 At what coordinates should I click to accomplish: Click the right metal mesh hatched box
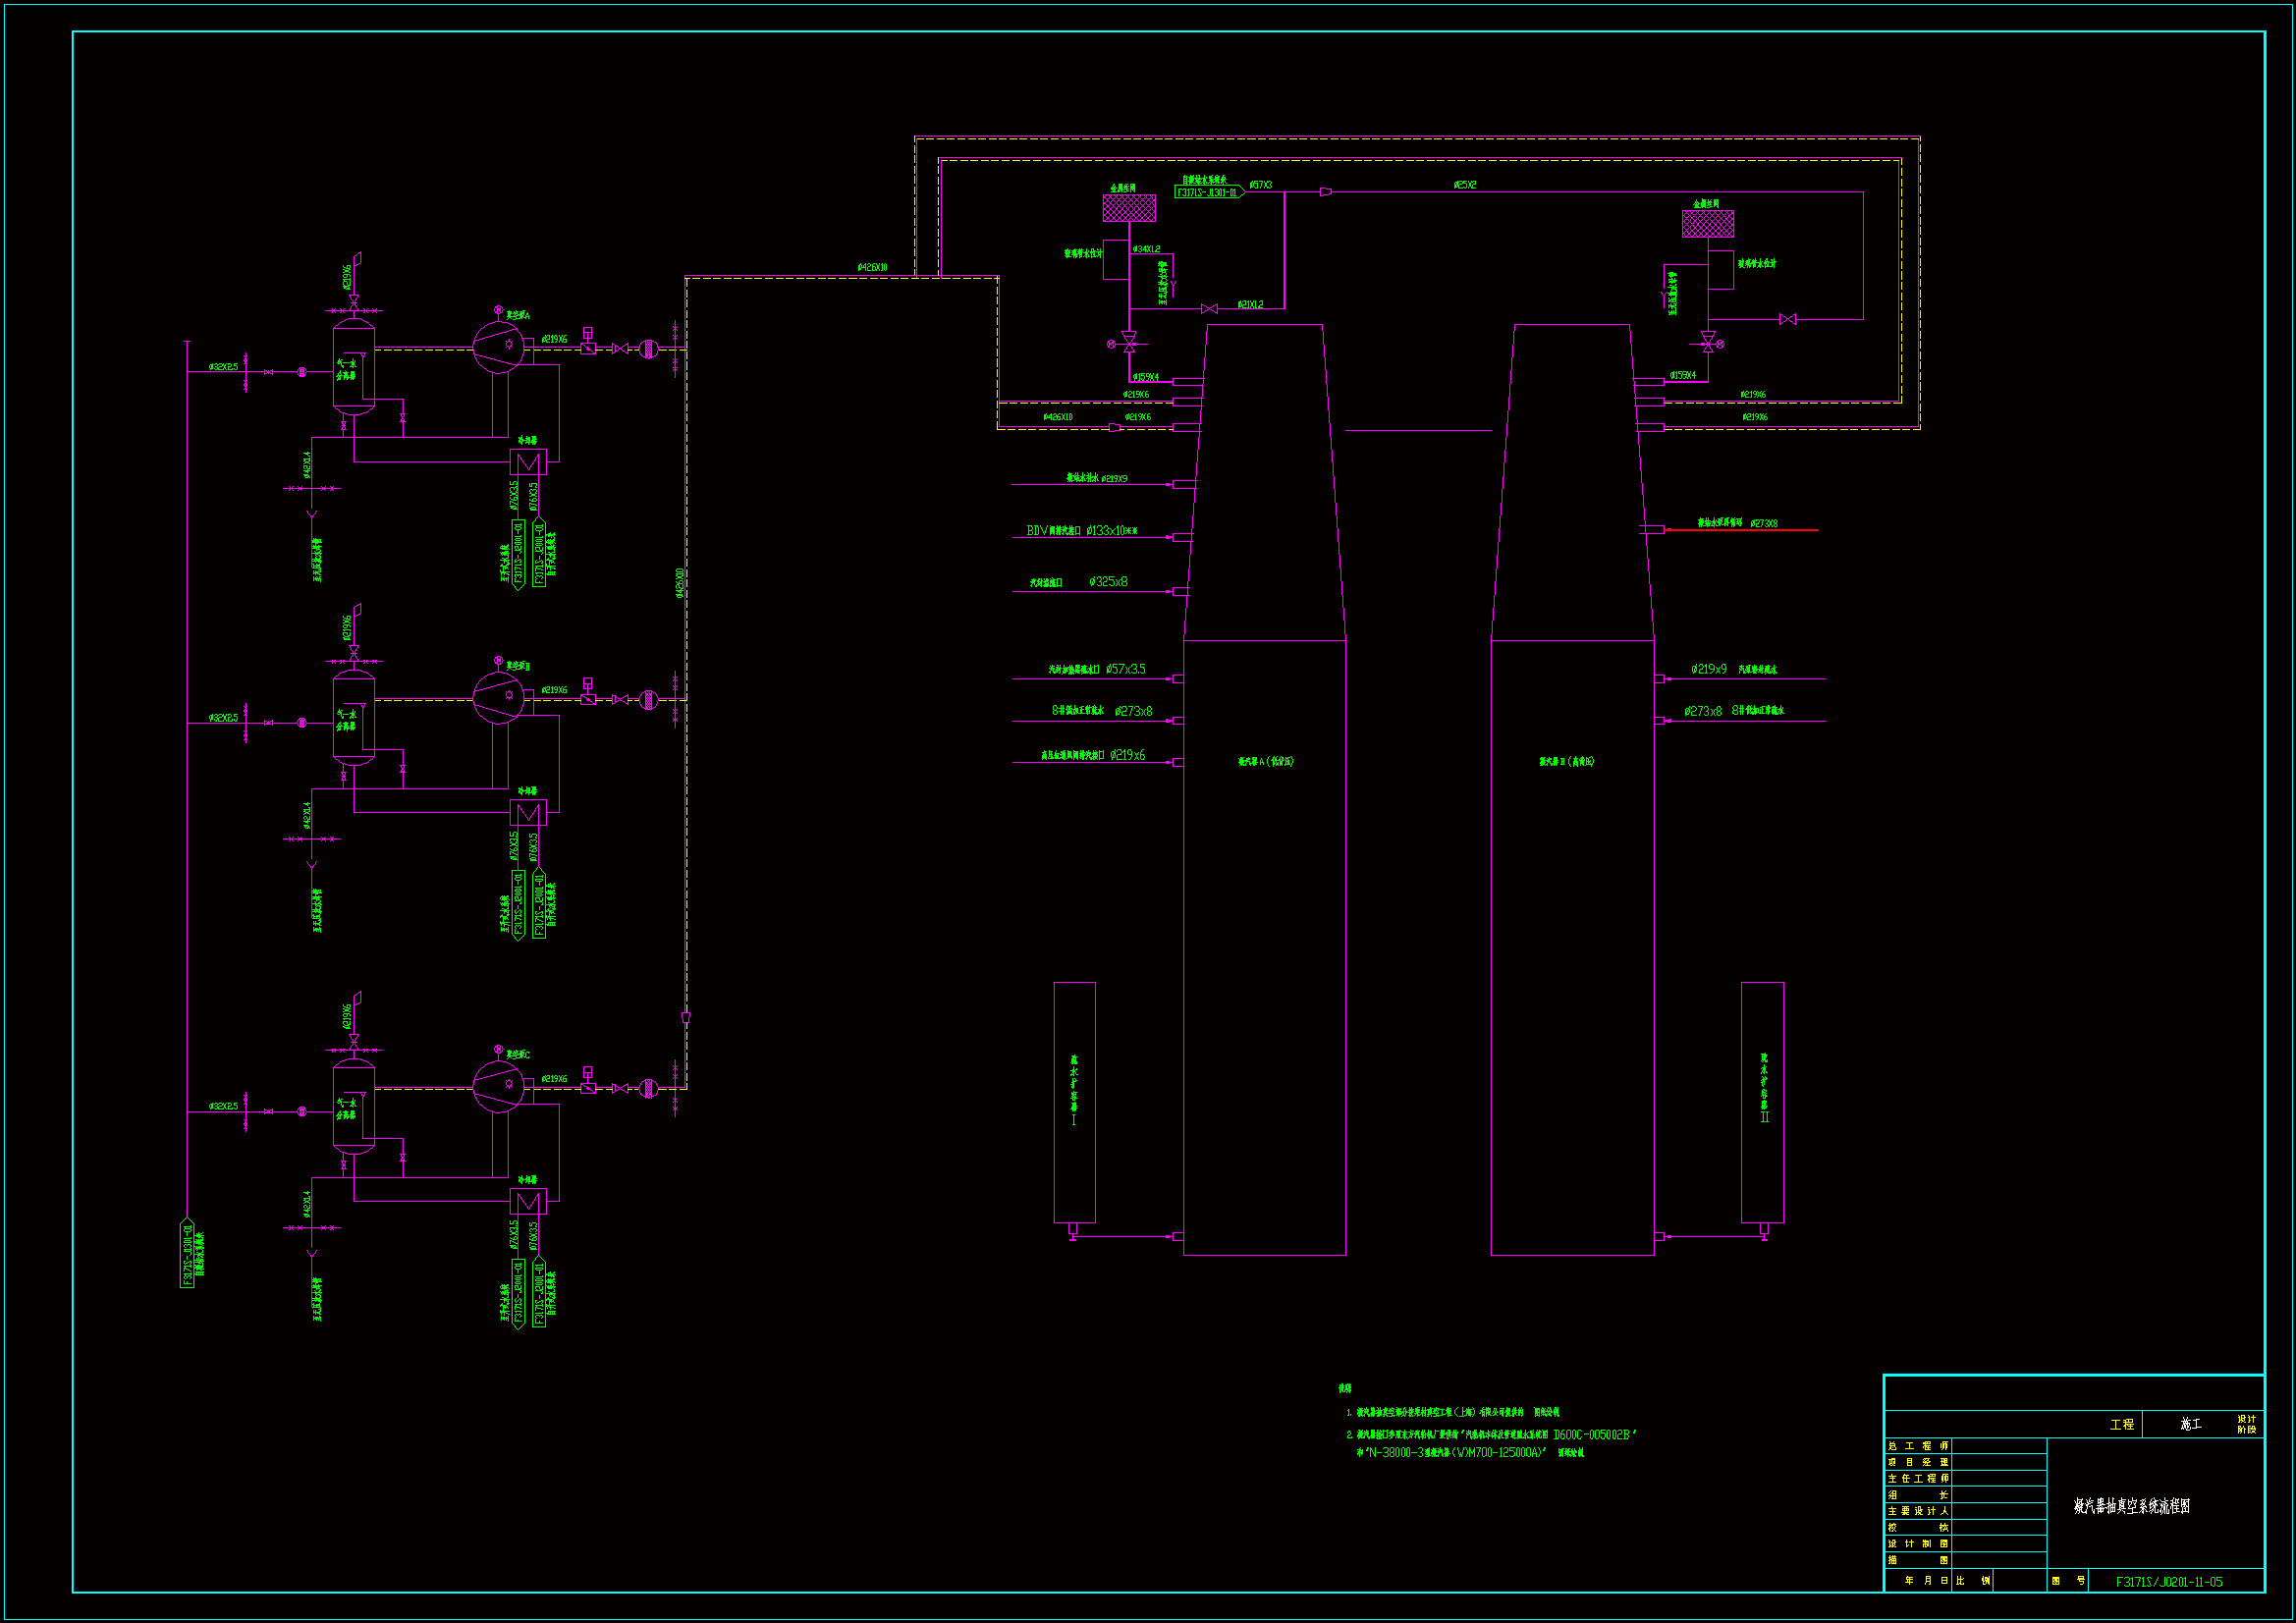1707,224
